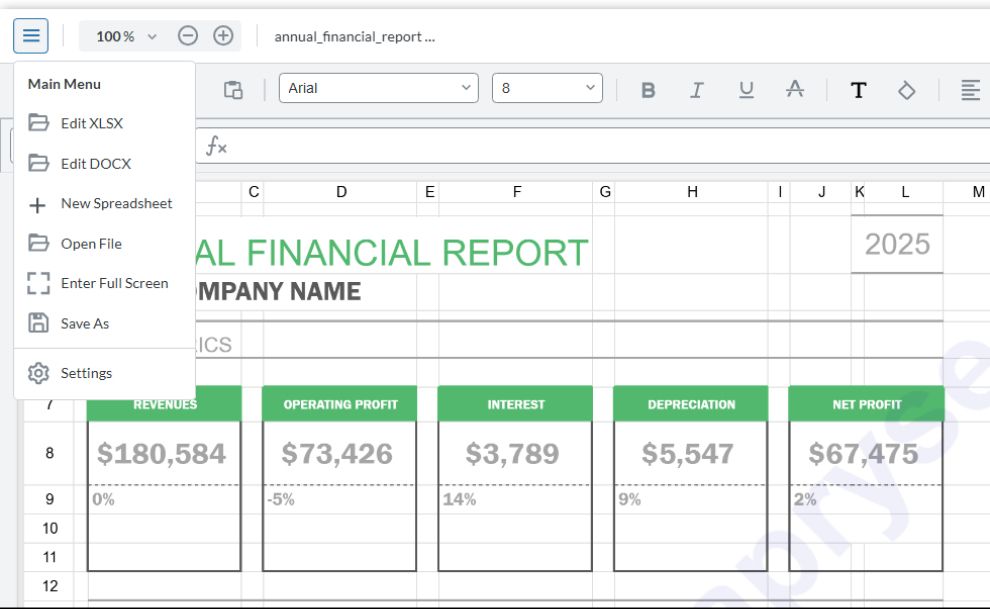The width and height of the screenshot is (990, 609).
Task: Select Save As in Main Menu
Action: [104, 324]
